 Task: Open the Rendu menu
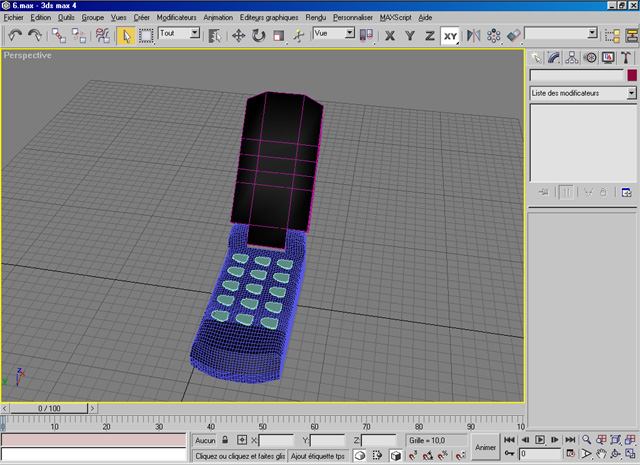(x=314, y=18)
